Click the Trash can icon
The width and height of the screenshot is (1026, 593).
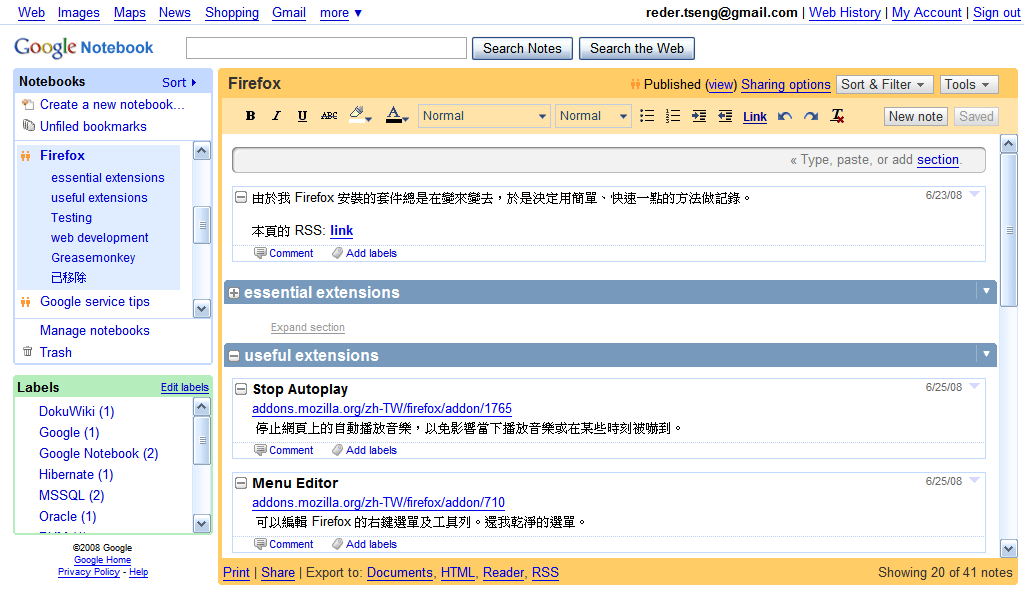coord(27,351)
